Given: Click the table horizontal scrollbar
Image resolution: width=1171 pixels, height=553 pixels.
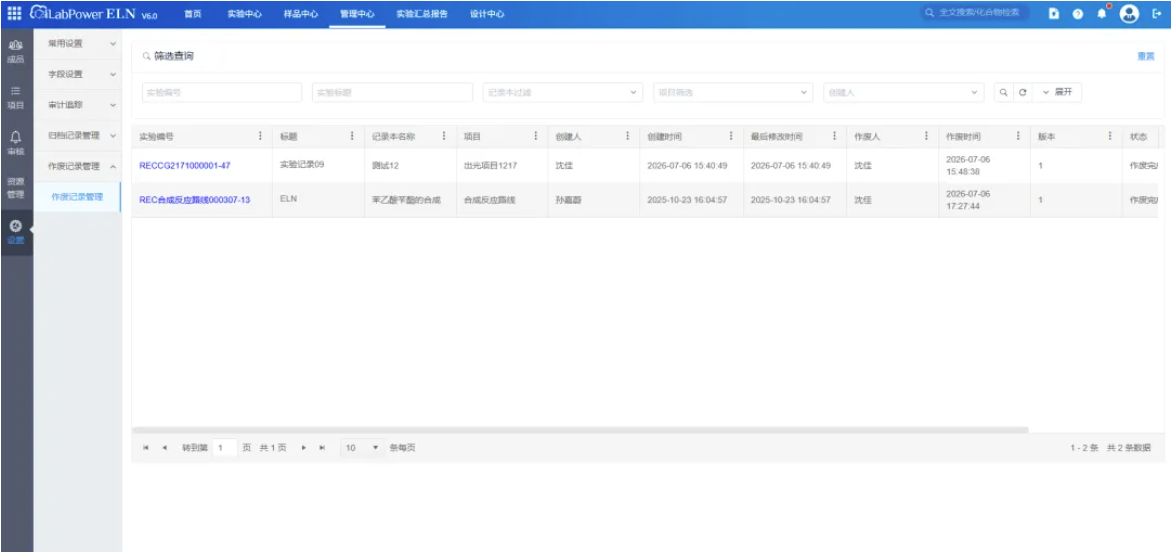Looking at the screenshot, I should 580,430.
